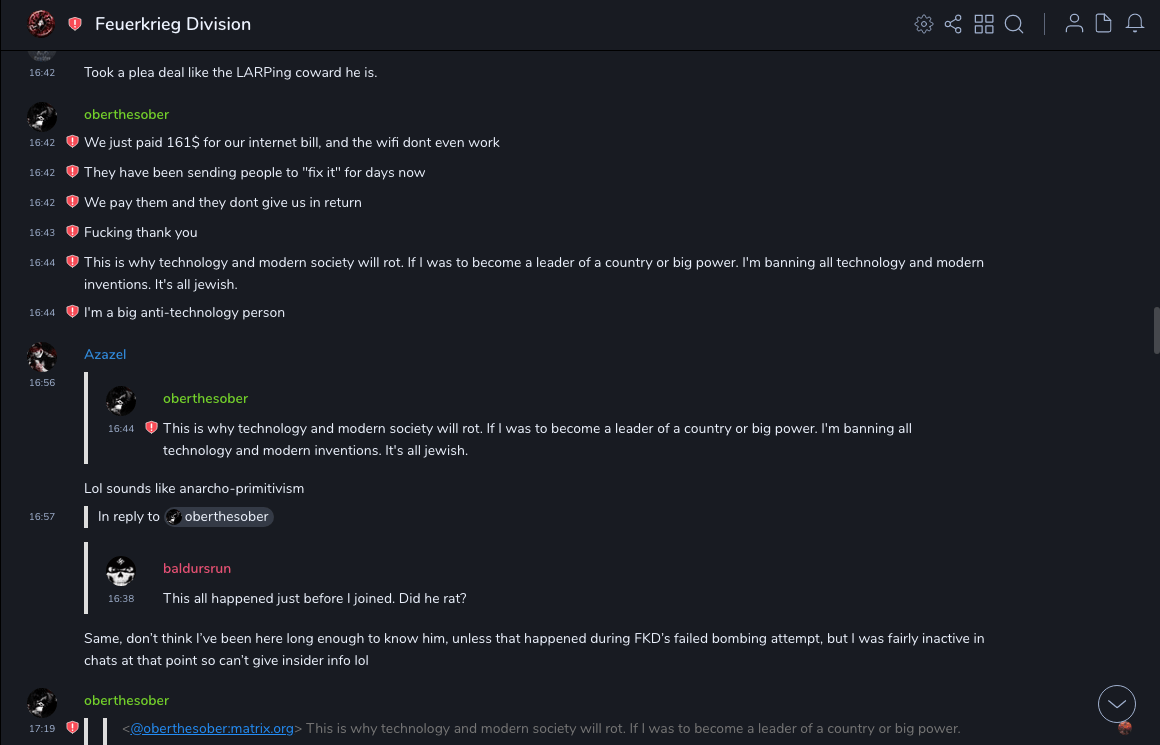Click baldursrun's skull avatar
1160x745 pixels.
point(121,571)
